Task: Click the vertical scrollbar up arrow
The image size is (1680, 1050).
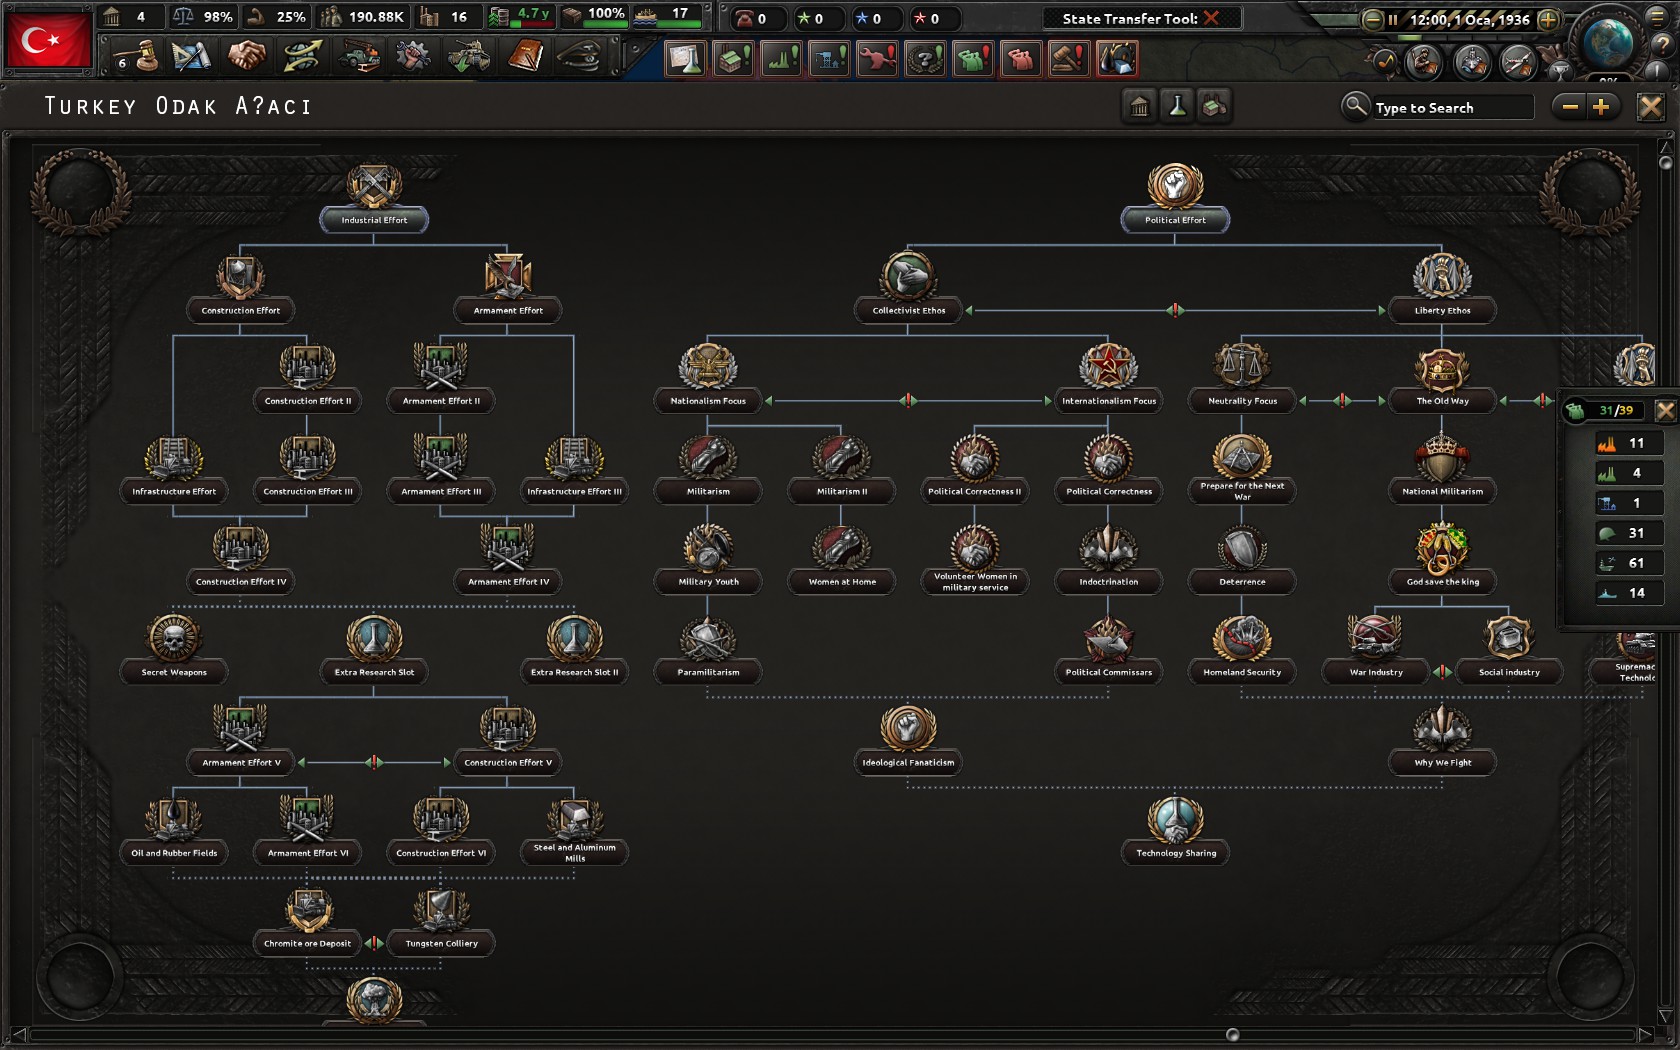Action: [x=1665, y=146]
